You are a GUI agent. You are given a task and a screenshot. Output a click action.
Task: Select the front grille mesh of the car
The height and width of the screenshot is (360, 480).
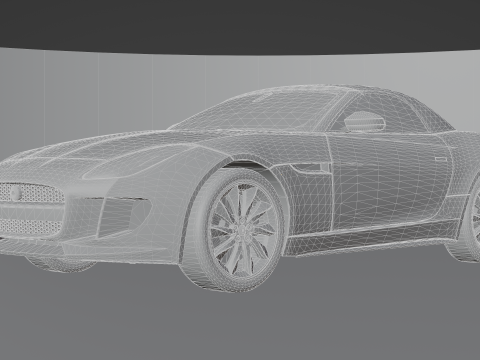[x=31, y=192]
